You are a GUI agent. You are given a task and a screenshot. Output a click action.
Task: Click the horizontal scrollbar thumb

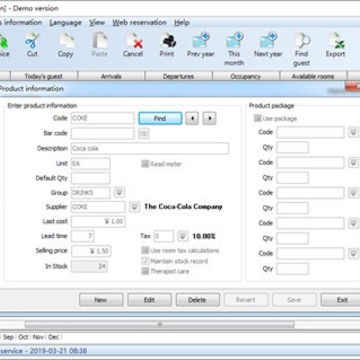160,324
